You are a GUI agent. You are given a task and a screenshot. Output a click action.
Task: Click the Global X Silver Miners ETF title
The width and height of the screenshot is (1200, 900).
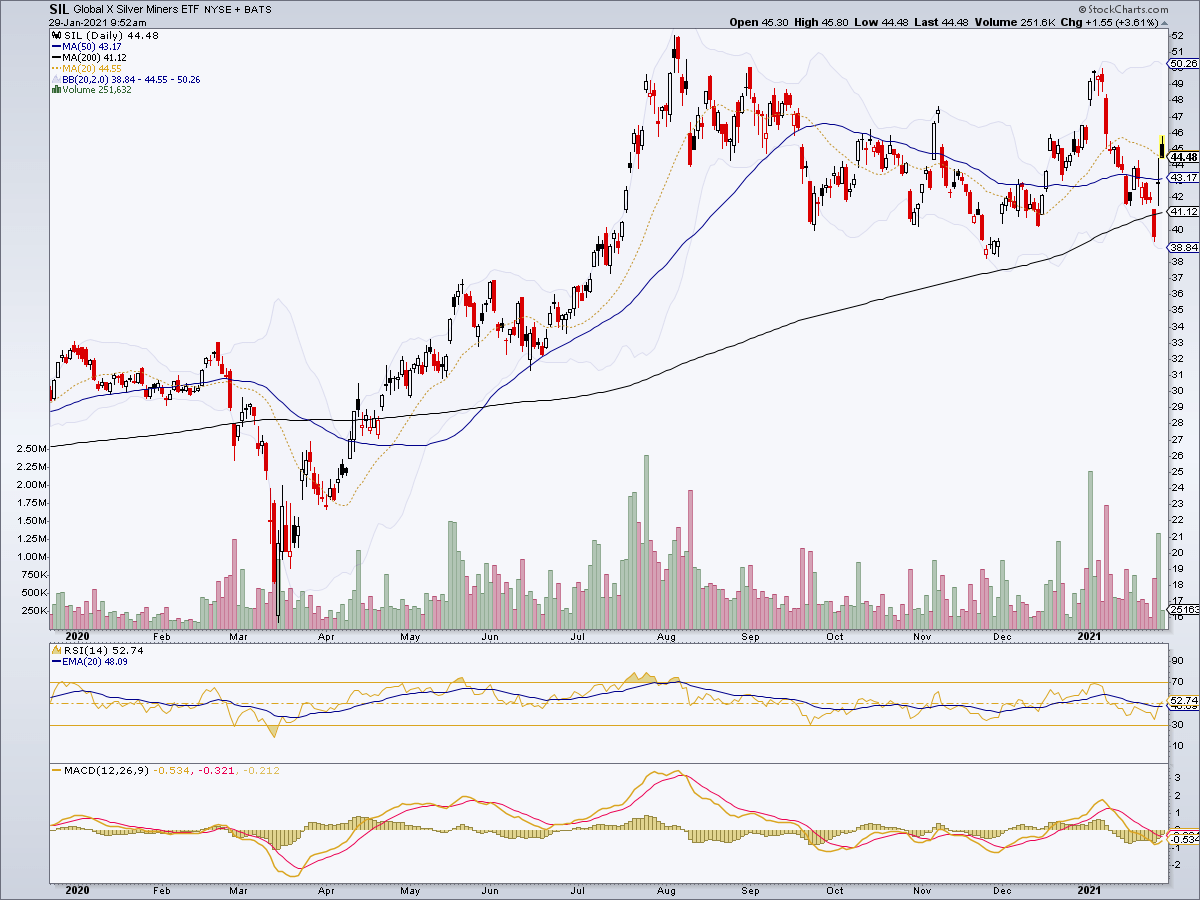click(137, 9)
